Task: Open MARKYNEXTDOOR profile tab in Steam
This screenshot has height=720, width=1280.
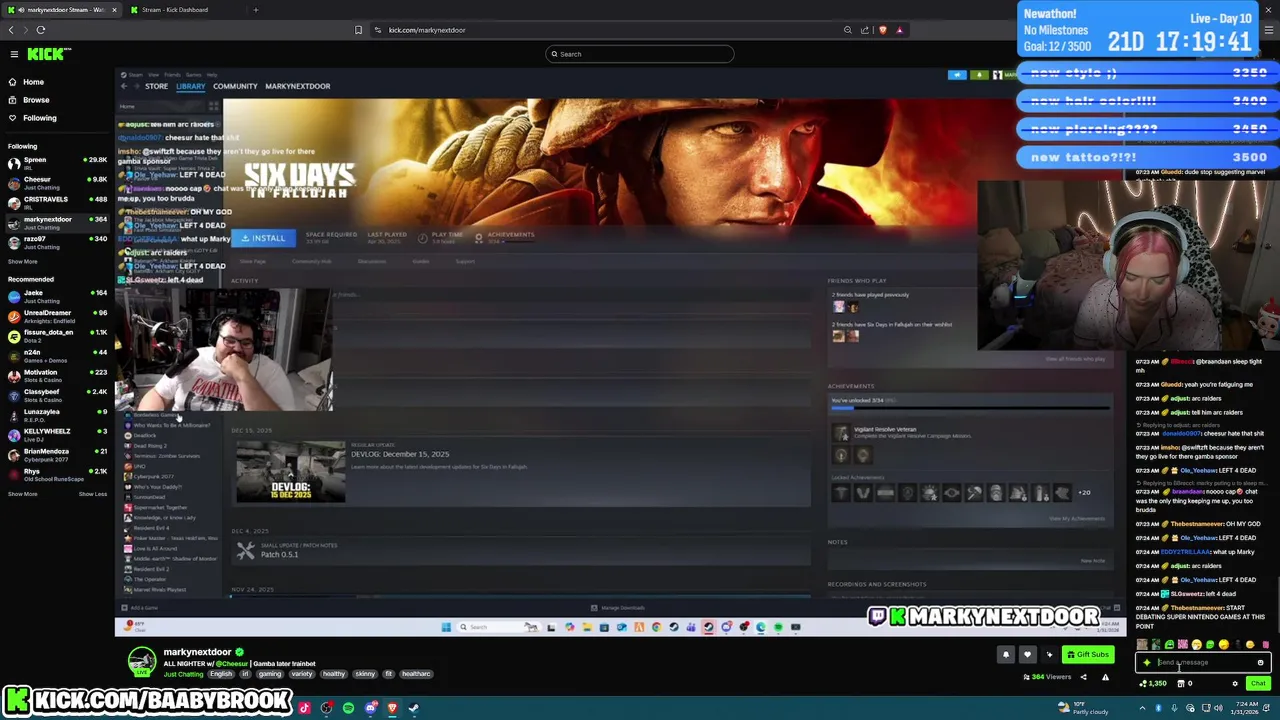Action: 297,86
